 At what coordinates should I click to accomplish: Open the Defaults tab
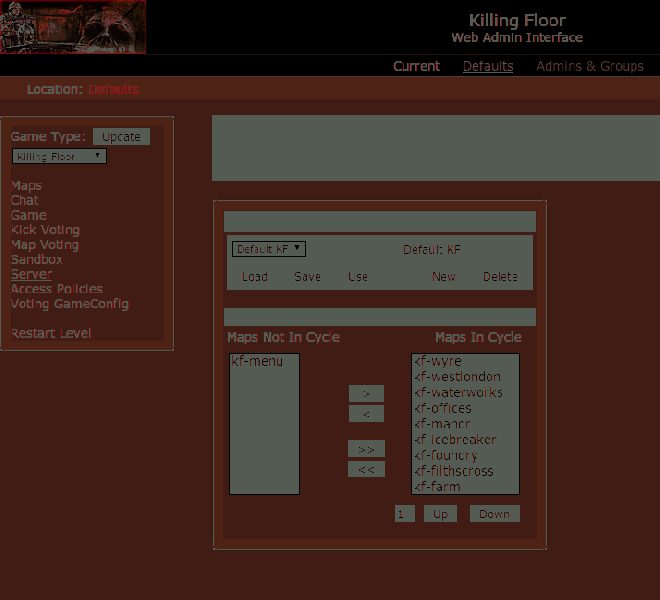pos(488,66)
